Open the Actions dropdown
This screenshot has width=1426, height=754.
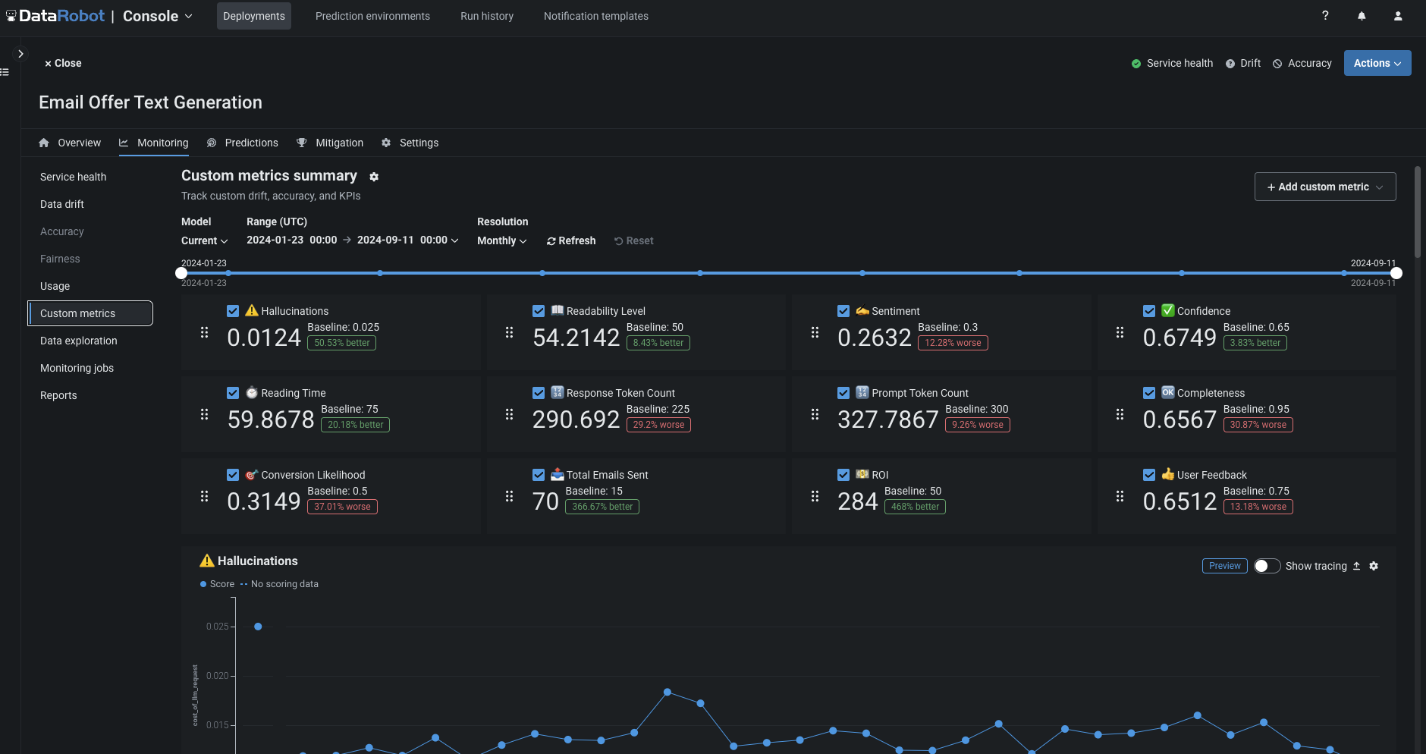[1377, 62]
